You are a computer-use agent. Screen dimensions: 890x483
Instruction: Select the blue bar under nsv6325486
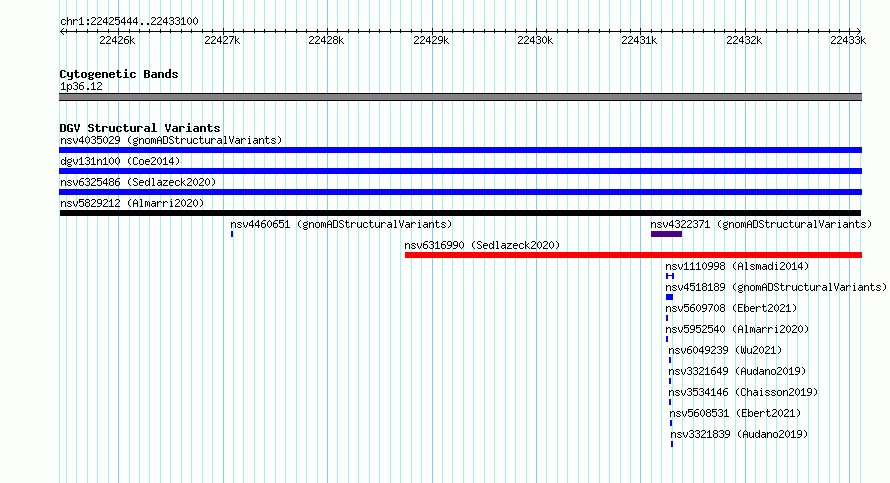460,192
